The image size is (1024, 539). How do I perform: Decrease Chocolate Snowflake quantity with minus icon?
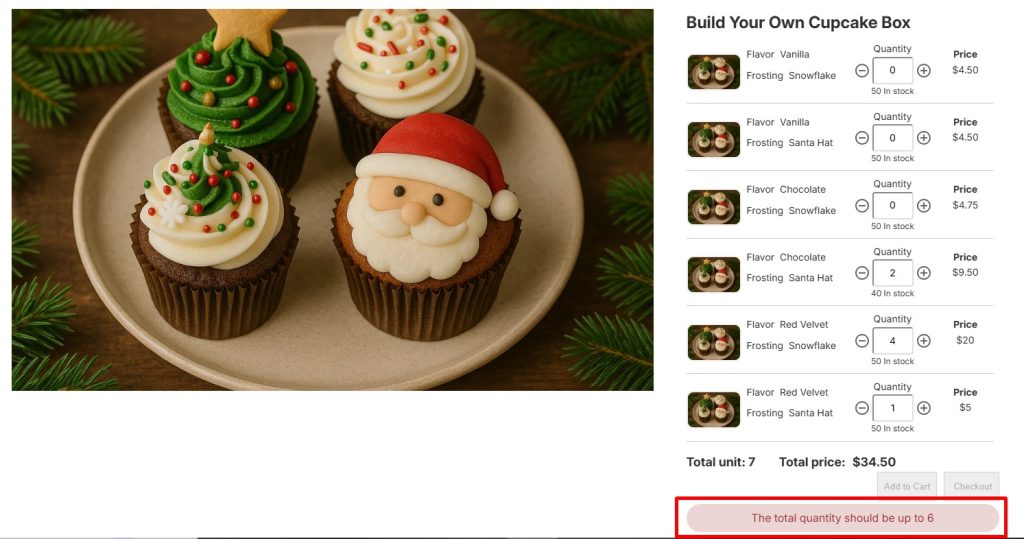[862, 206]
